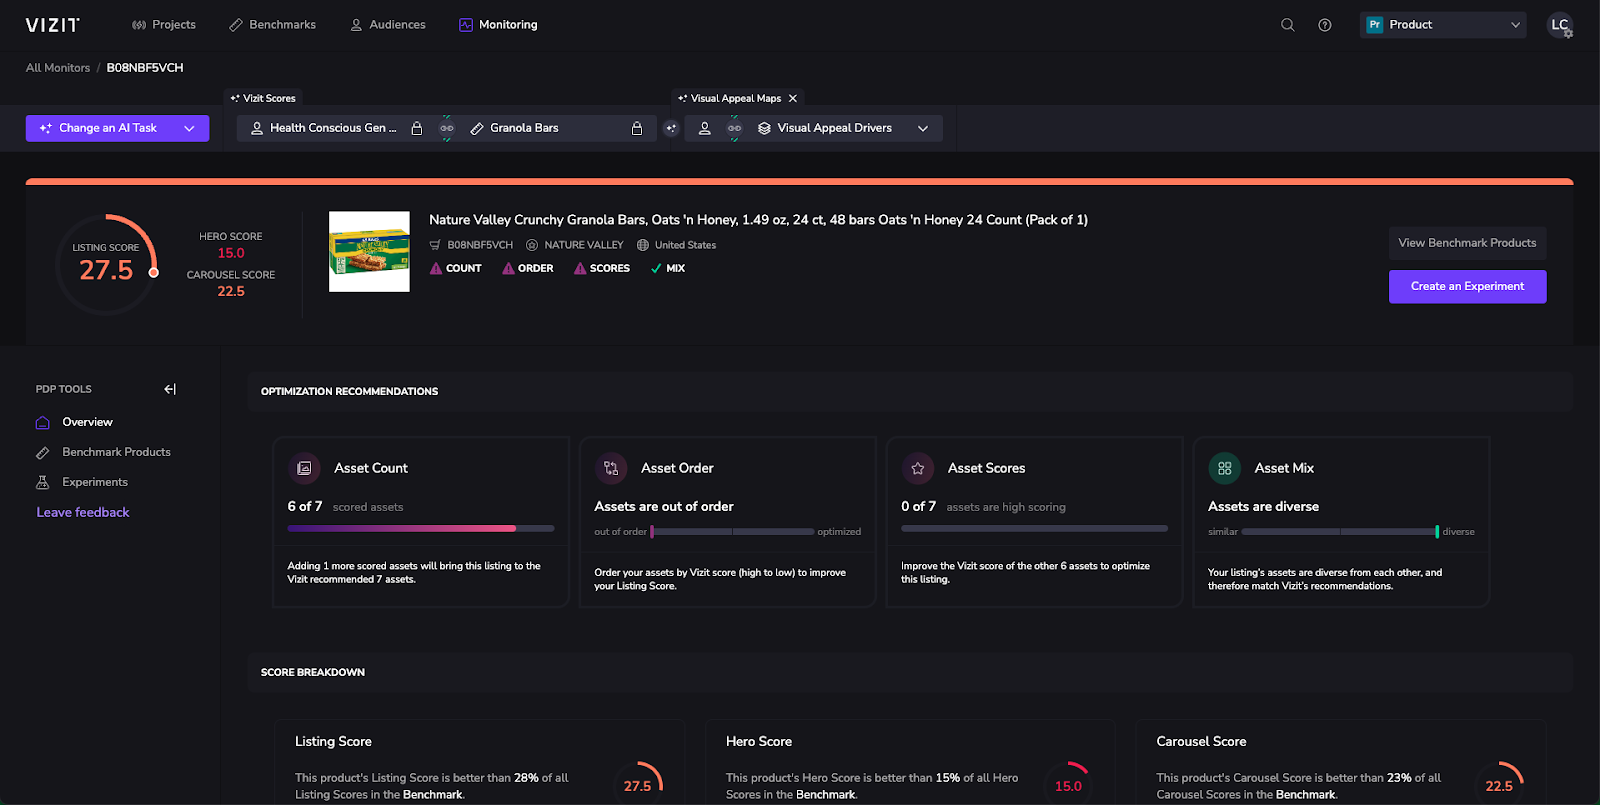Click the Asset Scores star icon
This screenshot has width=1600, height=805.
point(917,468)
